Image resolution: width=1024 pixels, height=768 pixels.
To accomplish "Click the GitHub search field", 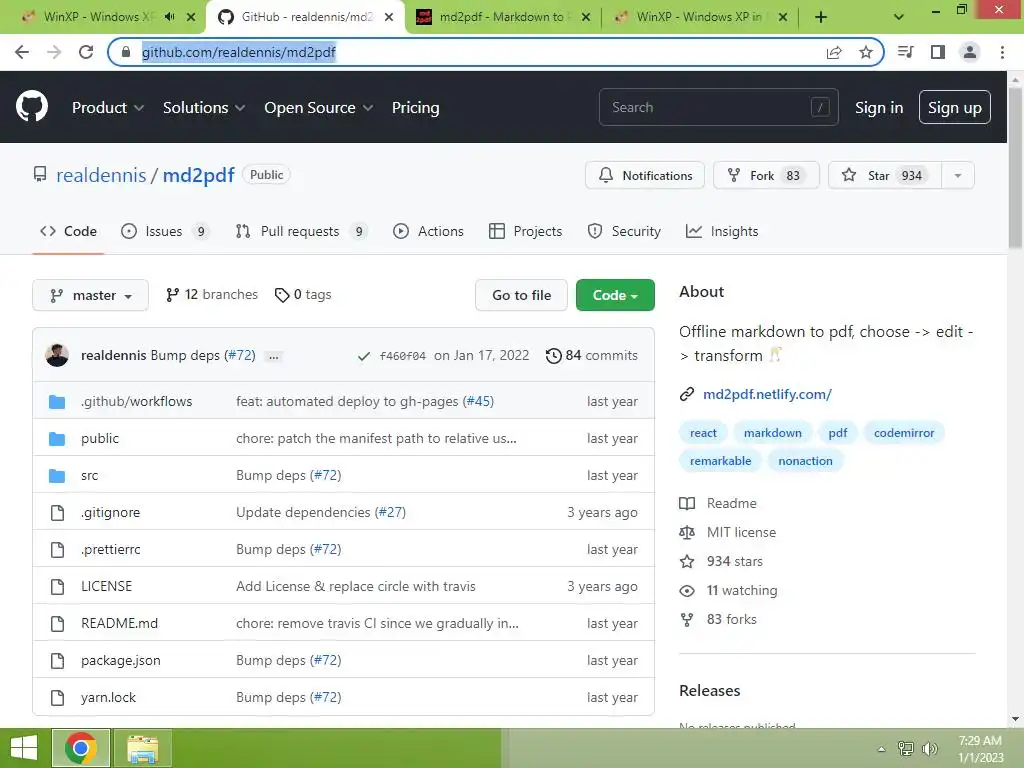I will [718, 107].
